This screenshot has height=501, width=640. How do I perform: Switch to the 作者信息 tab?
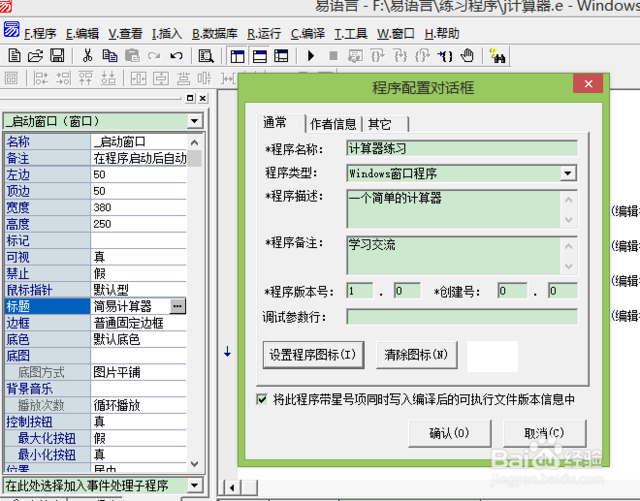tap(333, 124)
